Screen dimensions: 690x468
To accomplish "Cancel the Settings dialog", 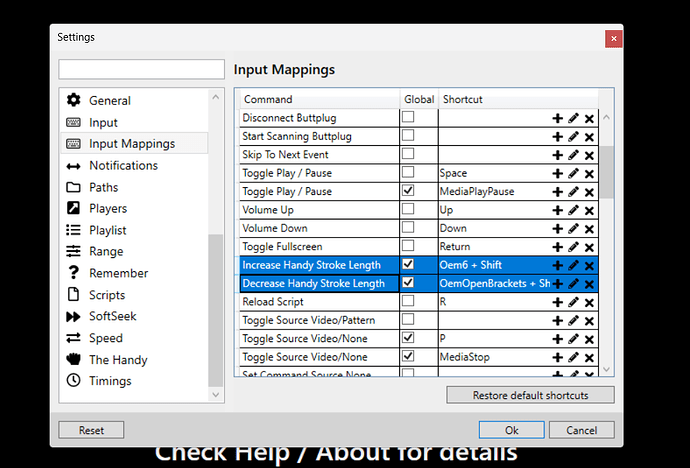I will (581, 430).
